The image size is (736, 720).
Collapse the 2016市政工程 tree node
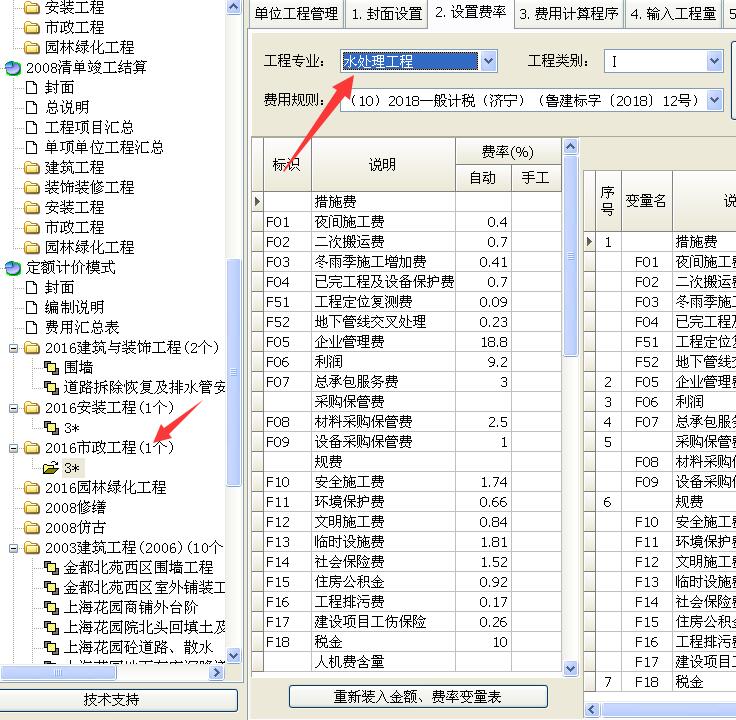click(14, 448)
